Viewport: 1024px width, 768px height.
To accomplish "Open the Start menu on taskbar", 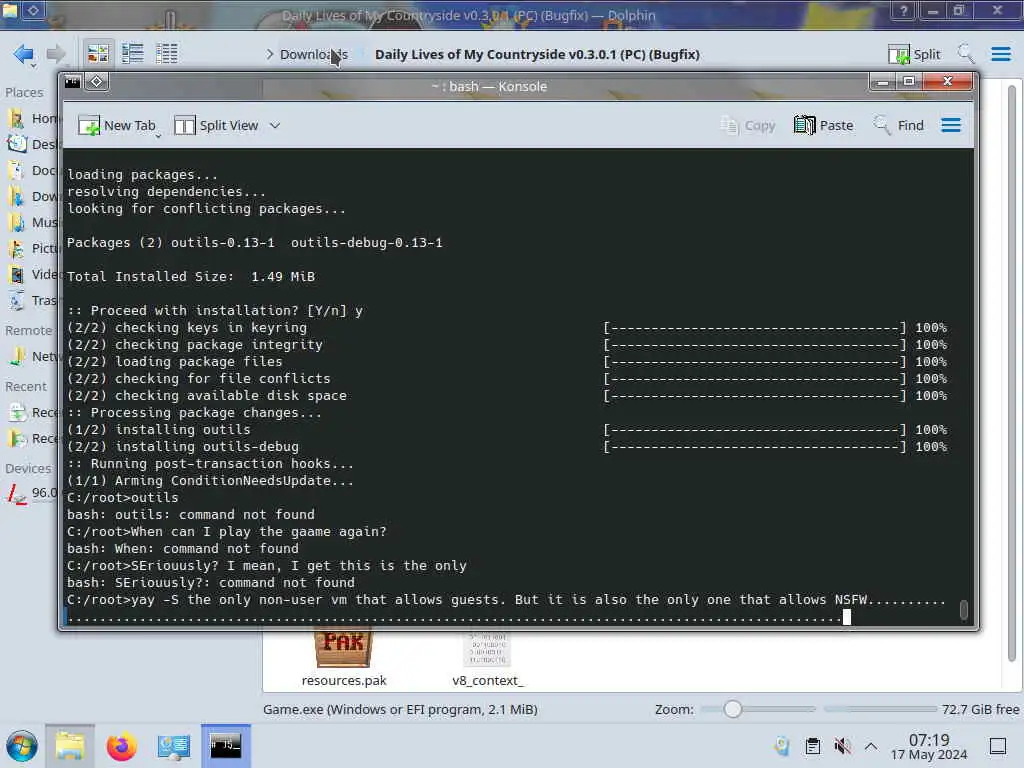I will tap(22, 746).
